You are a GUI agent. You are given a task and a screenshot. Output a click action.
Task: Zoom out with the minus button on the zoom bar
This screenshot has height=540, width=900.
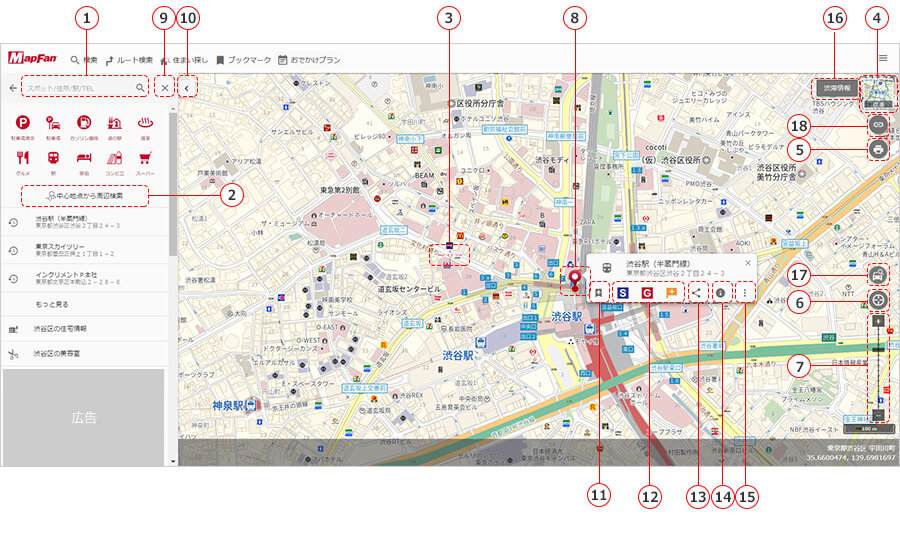pyautogui.click(x=878, y=414)
